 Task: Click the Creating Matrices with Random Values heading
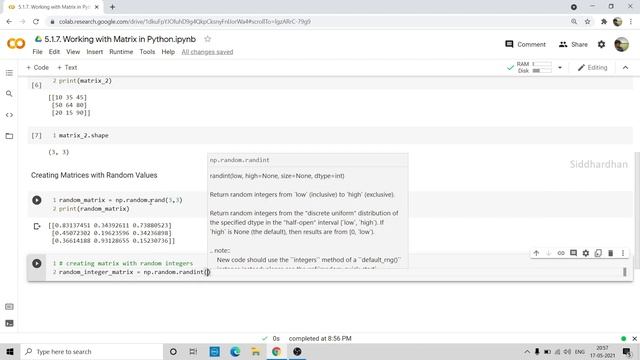(94, 175)
